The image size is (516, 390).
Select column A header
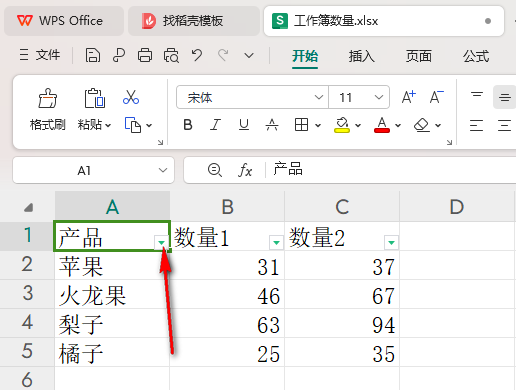pyautogui.click(x=112, y=207)
